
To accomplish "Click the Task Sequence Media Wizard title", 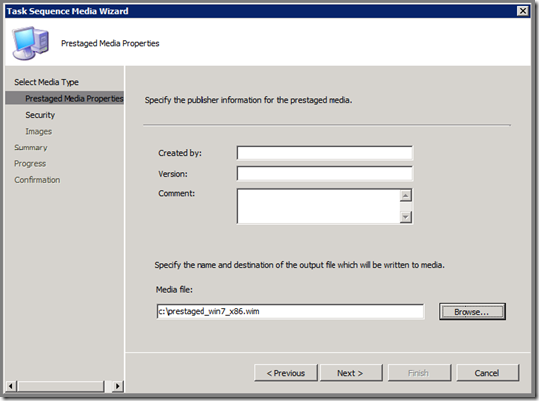I will click(x=68, y=11).
